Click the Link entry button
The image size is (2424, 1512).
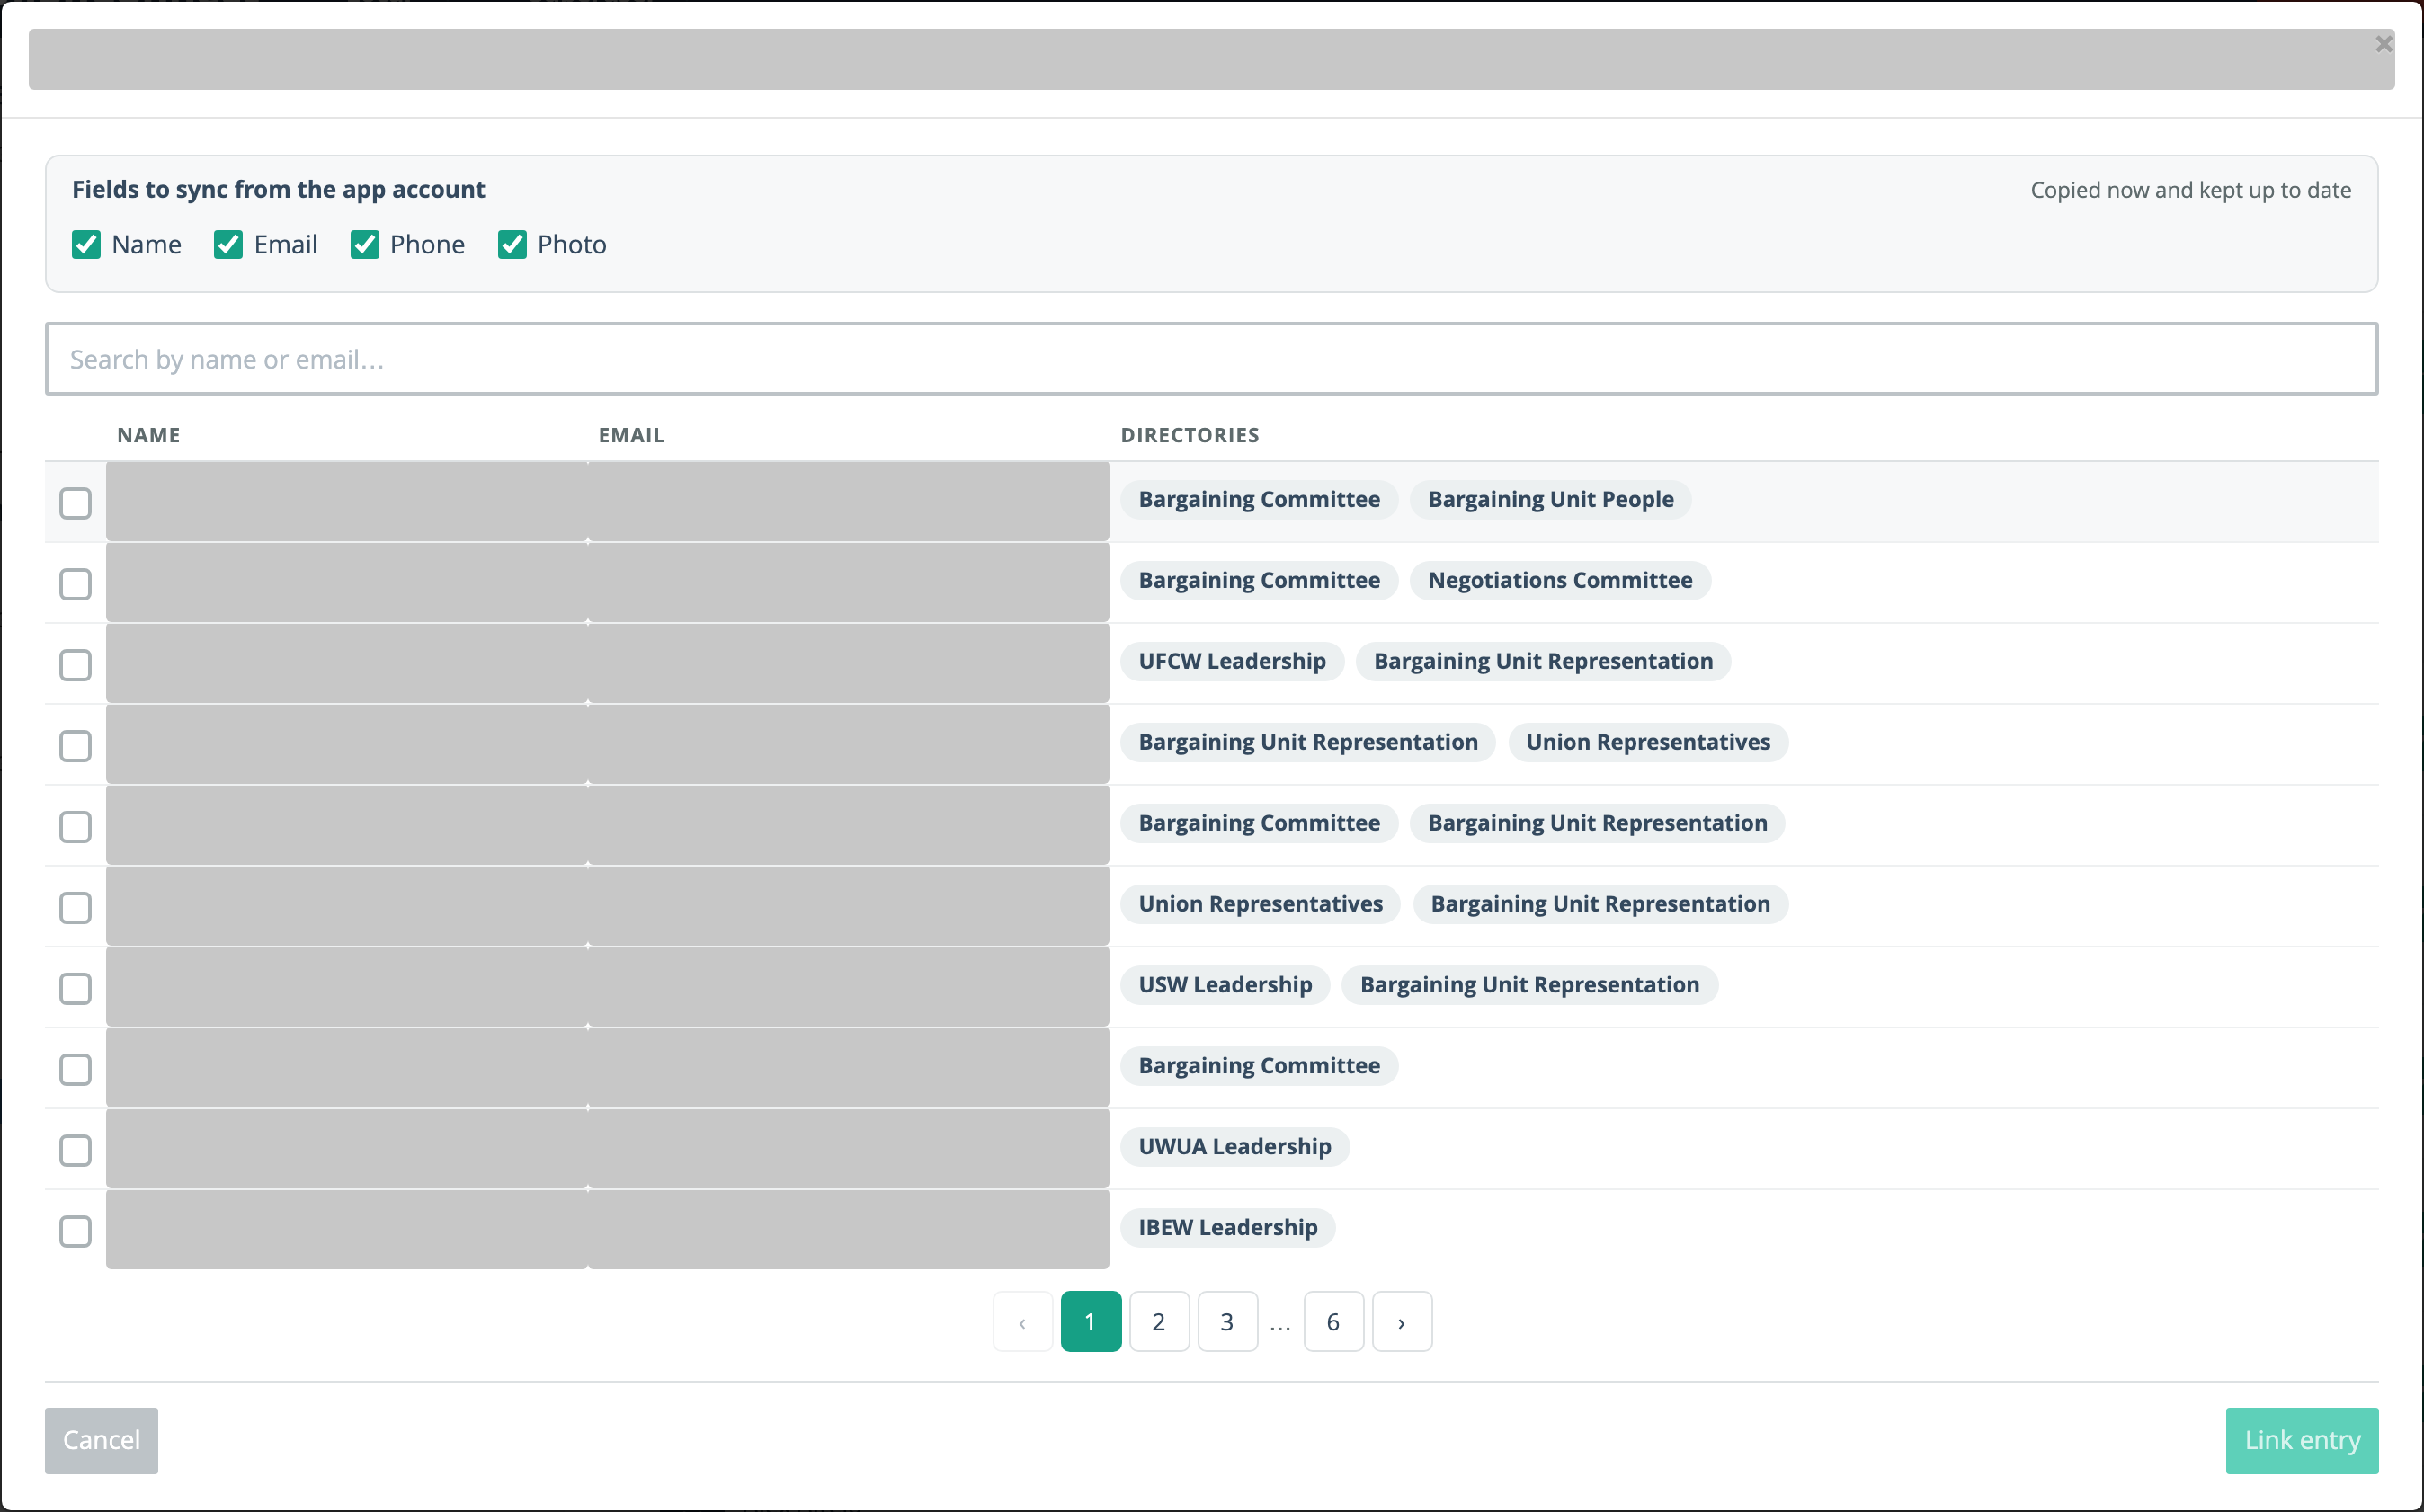[x=2302, y=1440]
